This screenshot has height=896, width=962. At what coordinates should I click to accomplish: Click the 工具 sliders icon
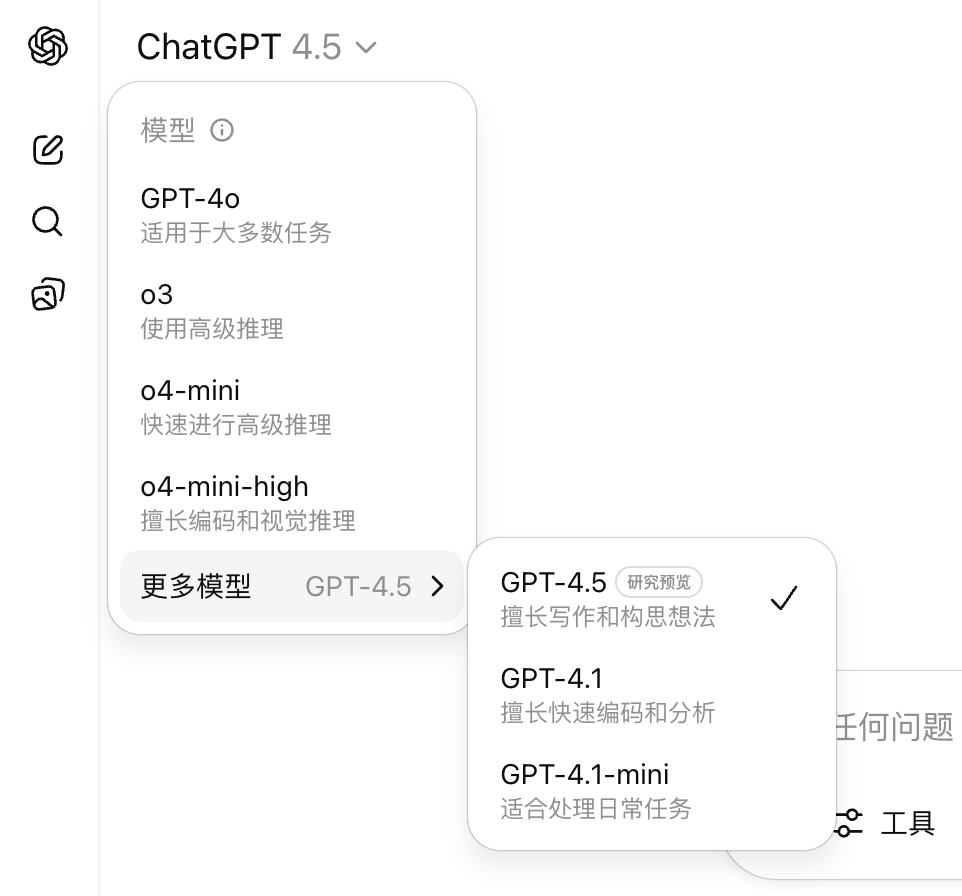click(848, 823)
